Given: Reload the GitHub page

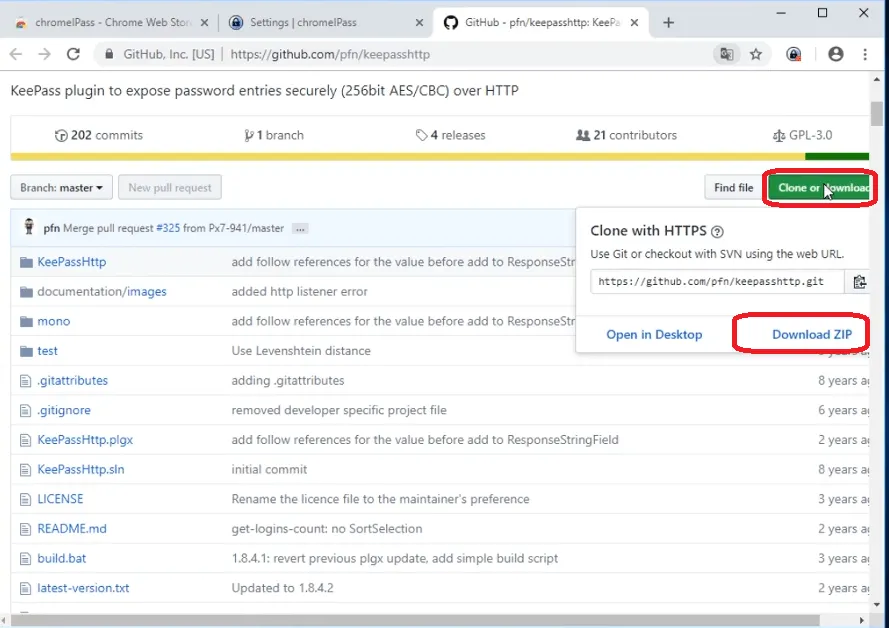Looking at the screenshot, I should (73, 54).
